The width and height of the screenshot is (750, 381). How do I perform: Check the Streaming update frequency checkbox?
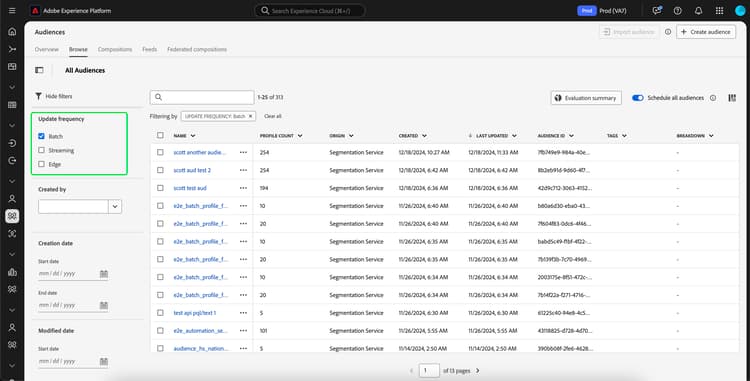click(42, 150)
